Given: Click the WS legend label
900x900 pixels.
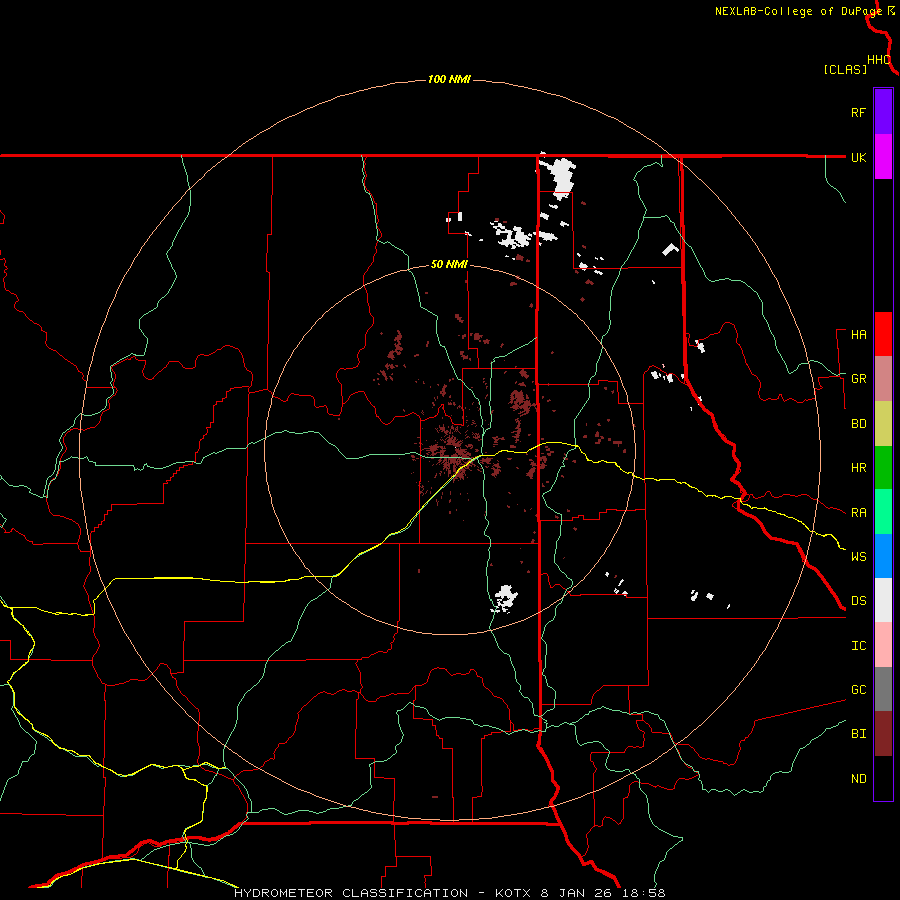Looking at the screenshot, I should point(858,557).
